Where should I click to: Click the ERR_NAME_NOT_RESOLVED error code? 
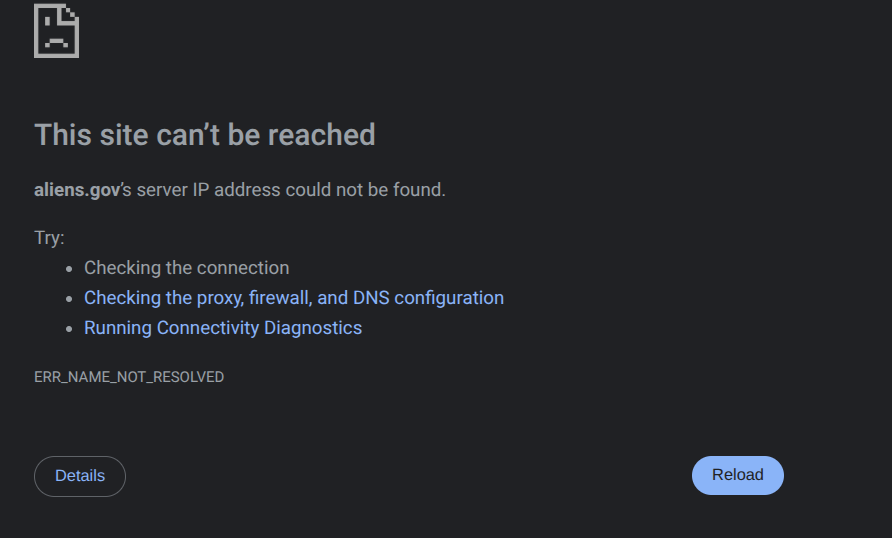(129, 377)
